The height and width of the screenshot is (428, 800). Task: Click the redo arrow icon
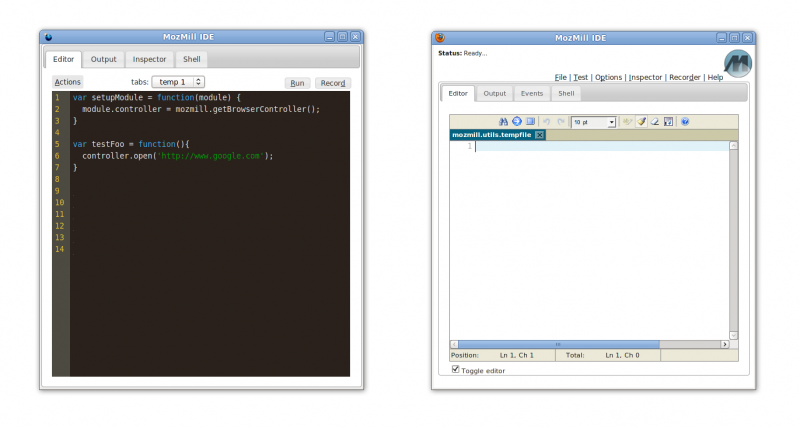click(561, 121)
